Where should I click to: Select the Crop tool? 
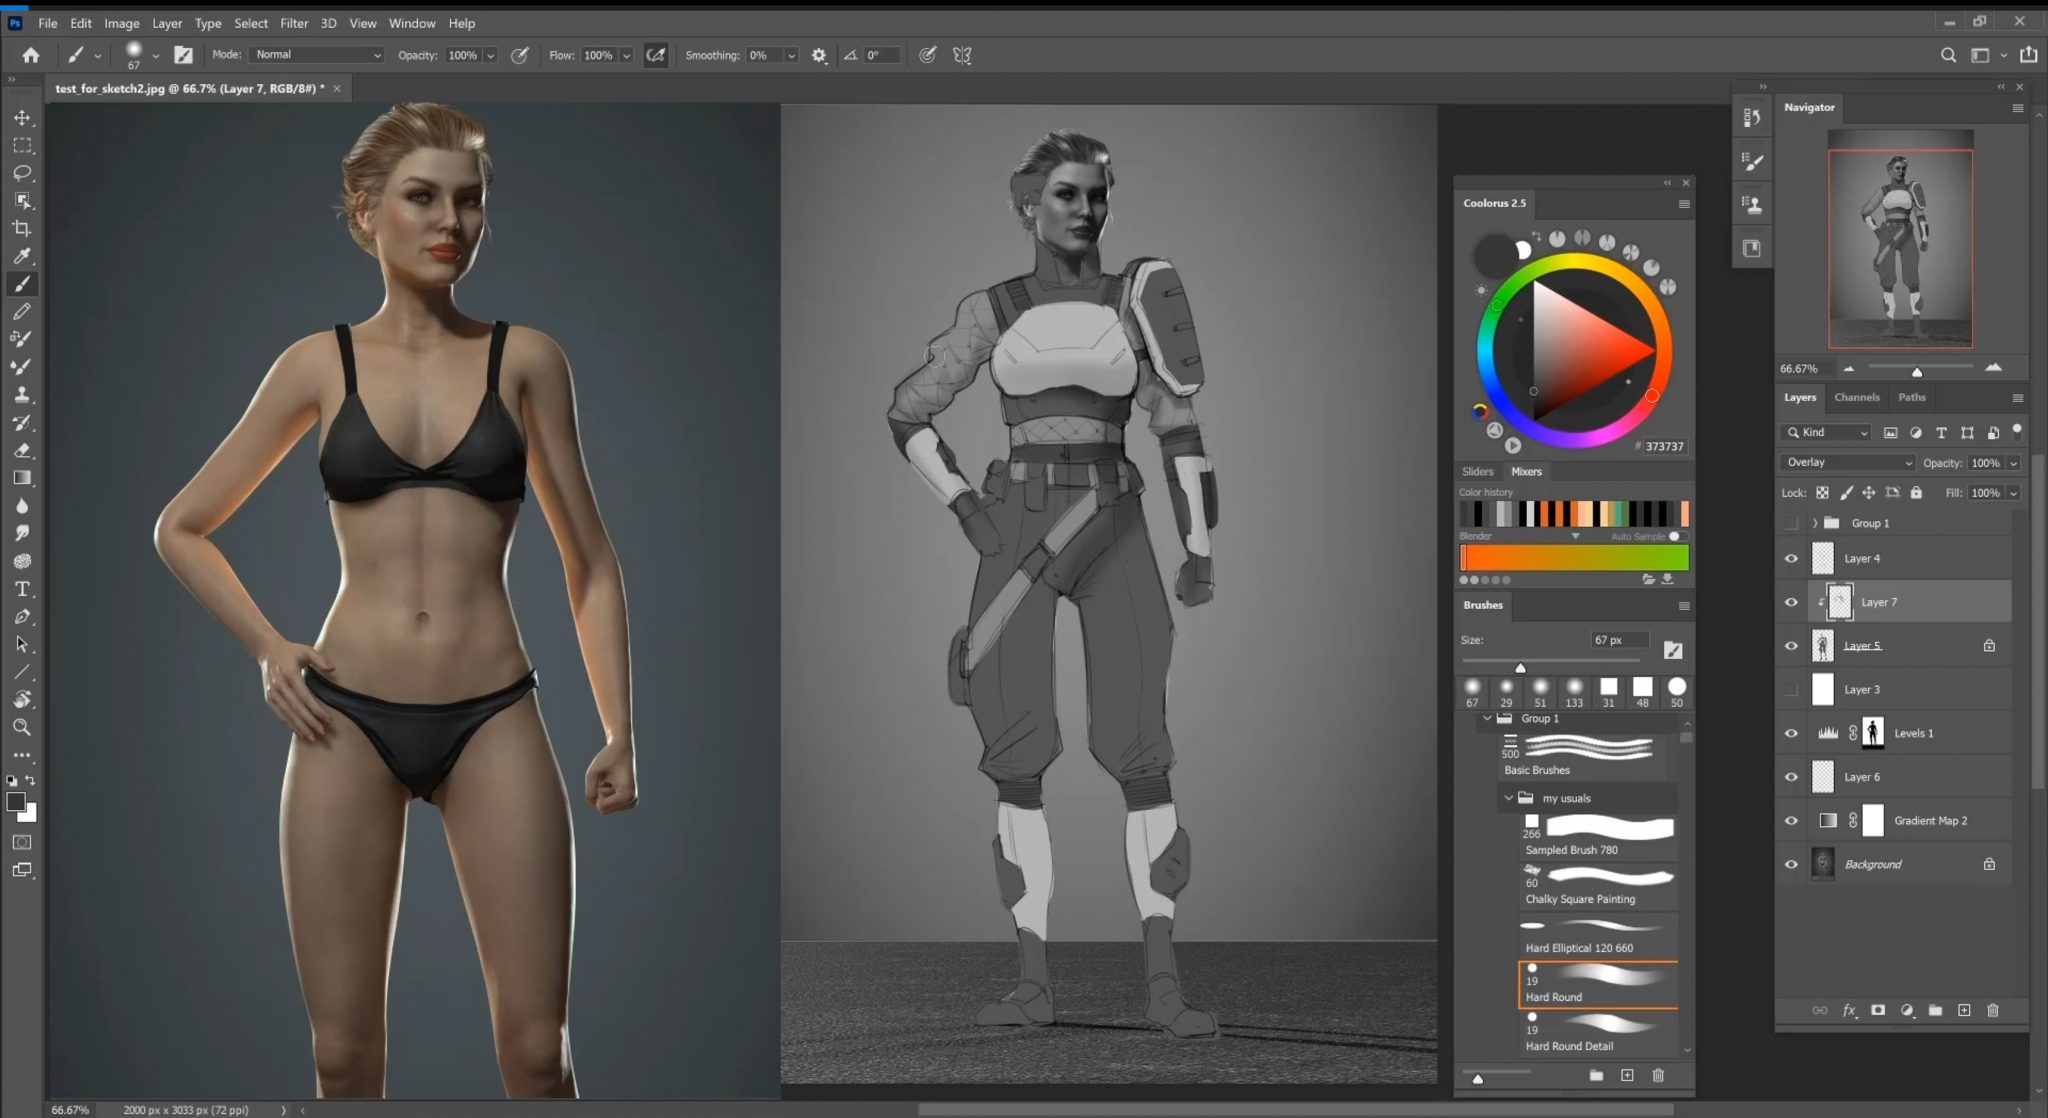(x=21, y=229)
